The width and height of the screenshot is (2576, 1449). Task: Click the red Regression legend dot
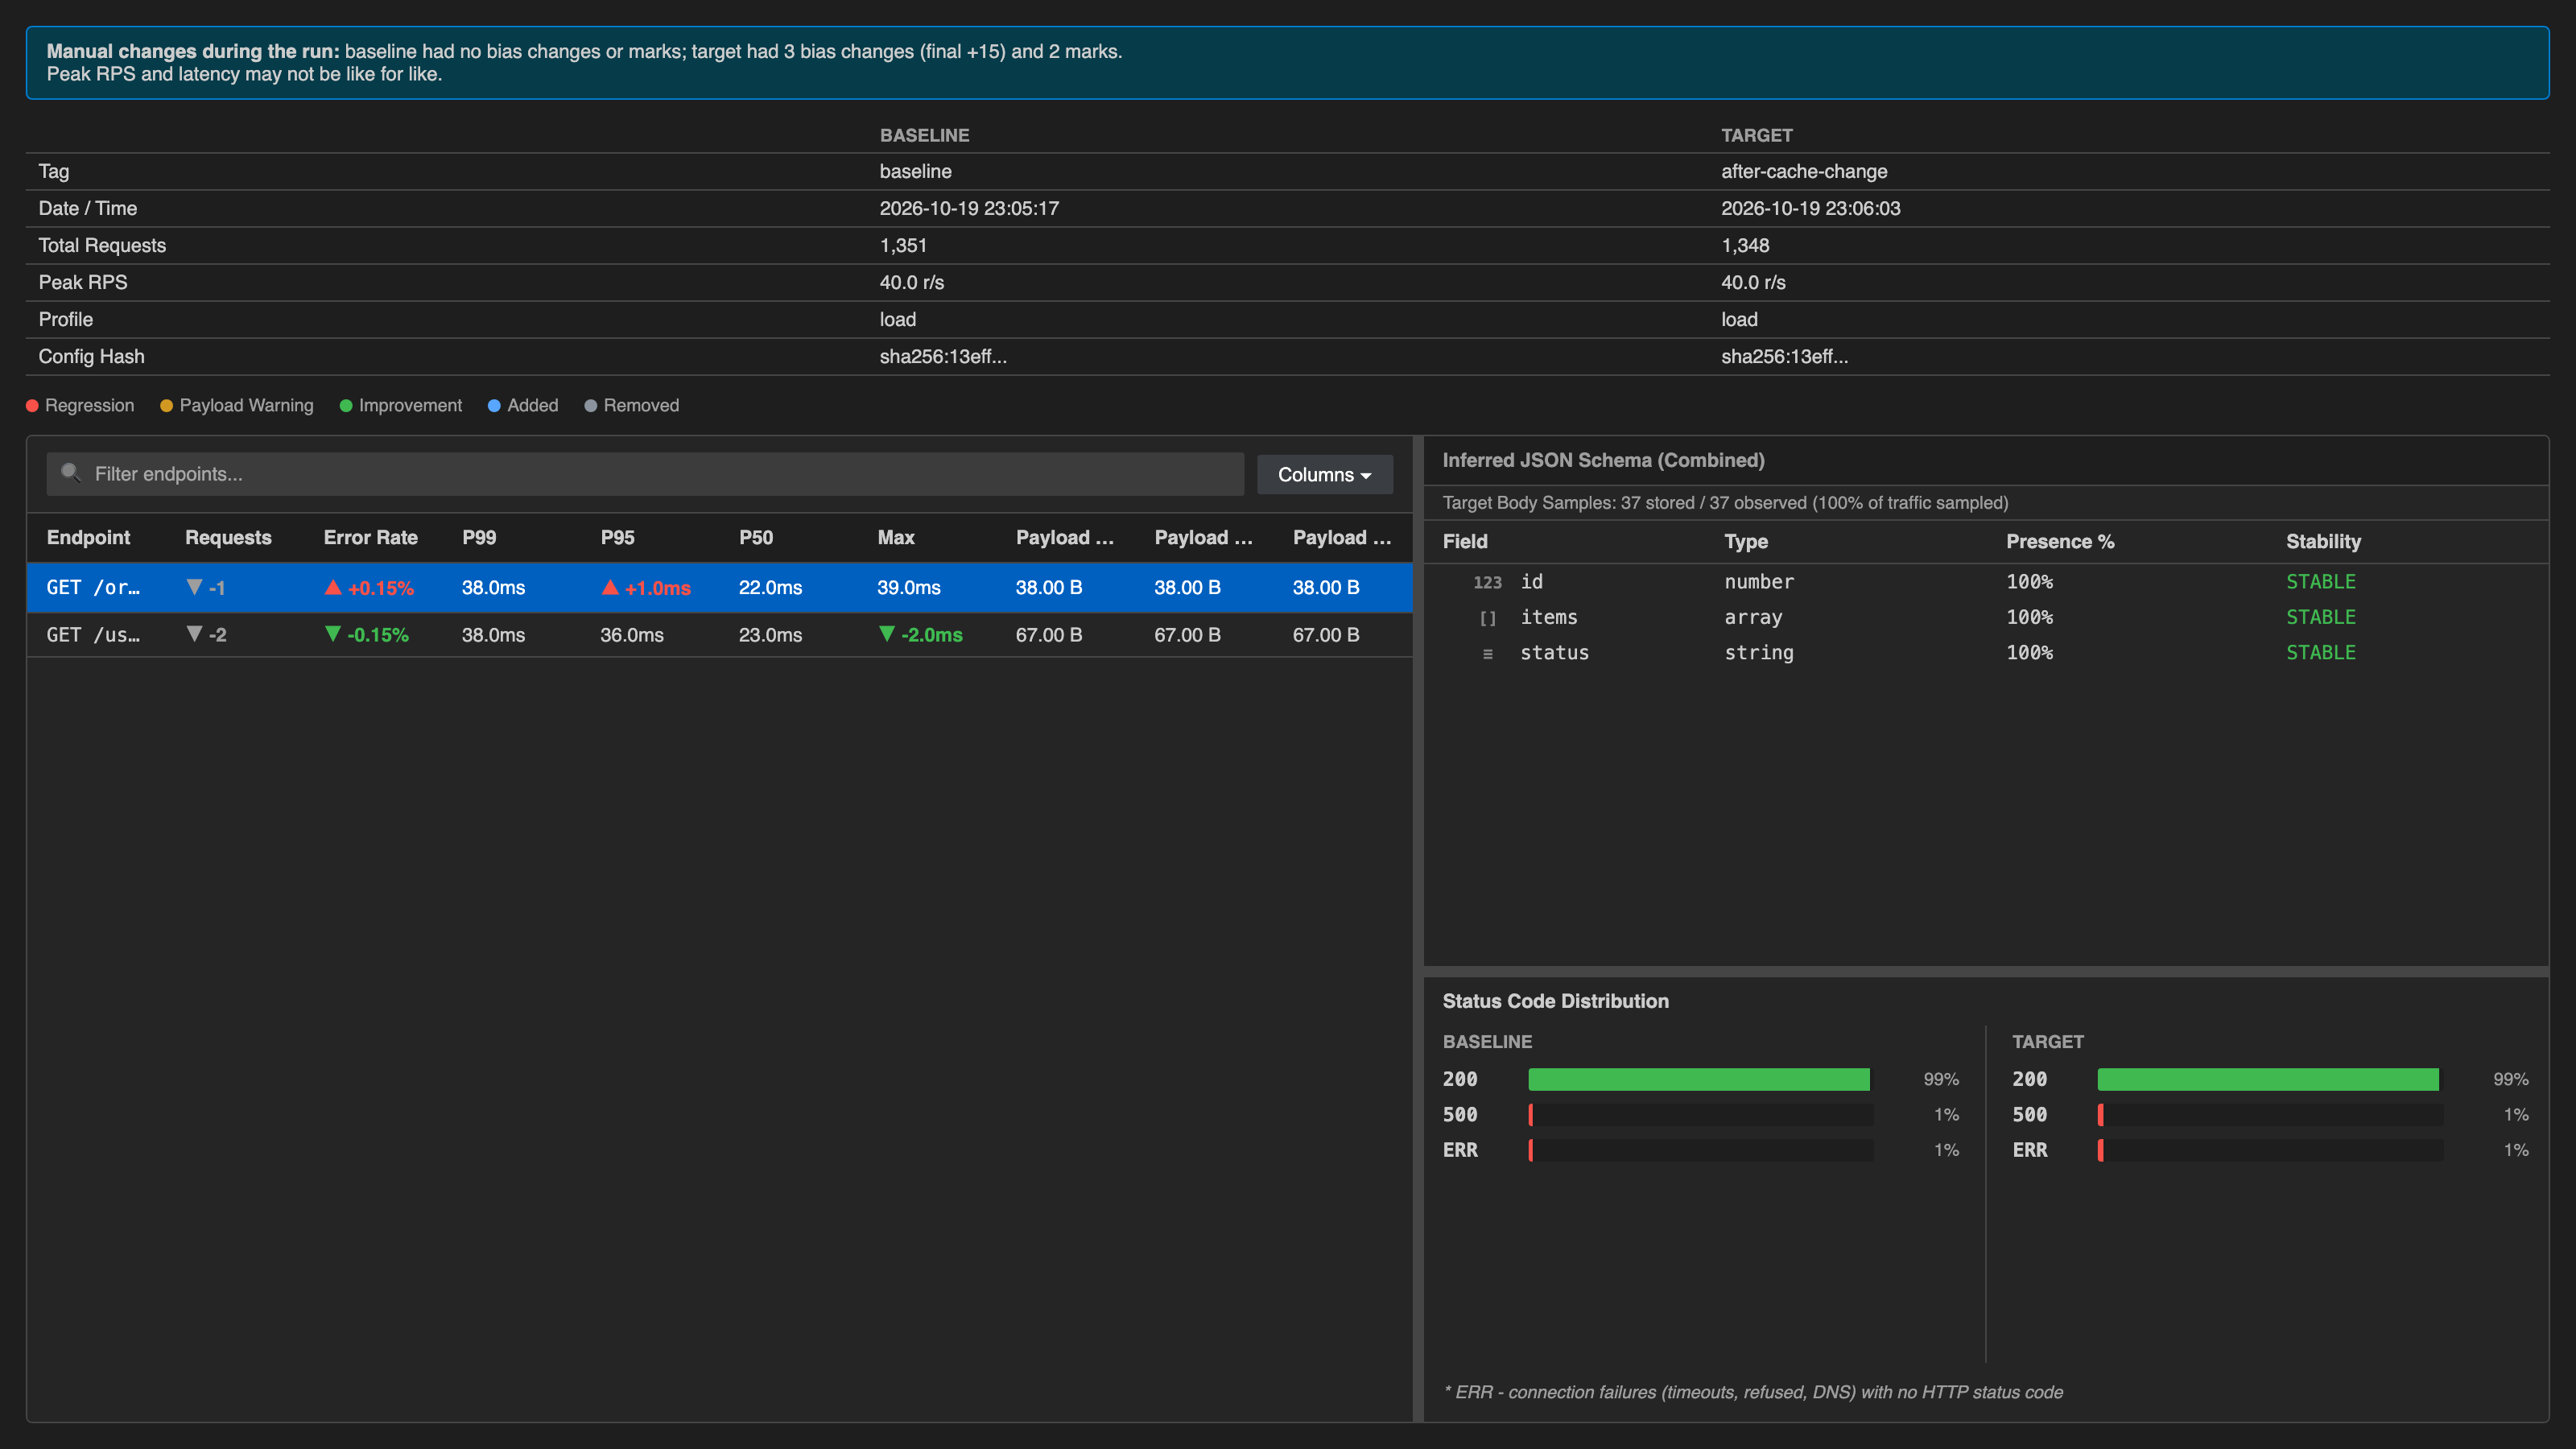[32, 405]
